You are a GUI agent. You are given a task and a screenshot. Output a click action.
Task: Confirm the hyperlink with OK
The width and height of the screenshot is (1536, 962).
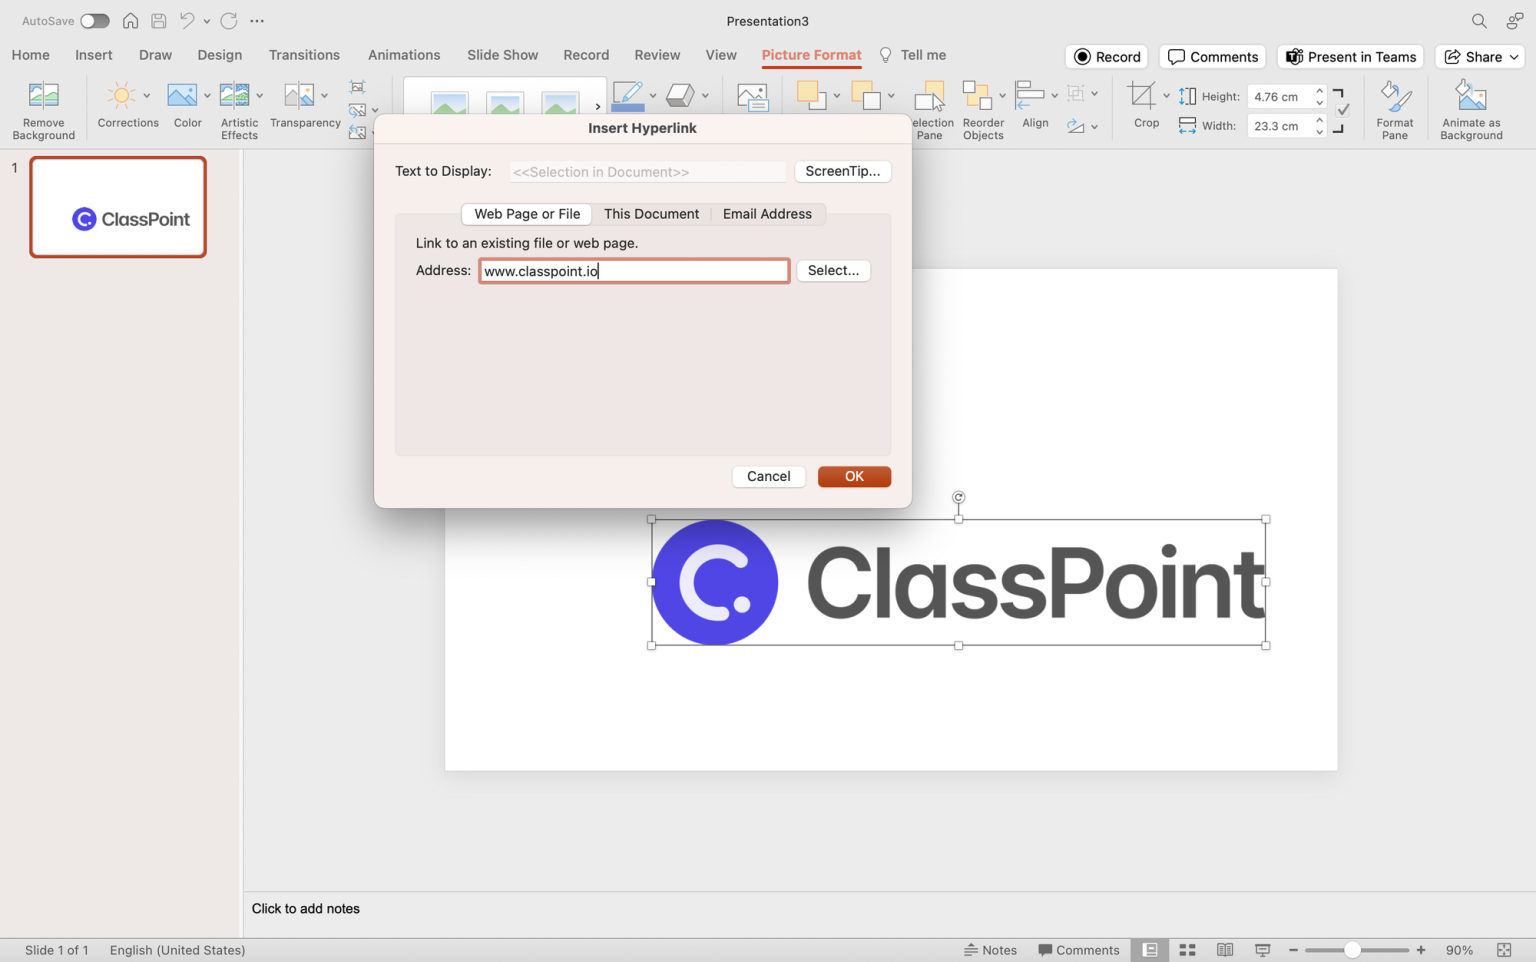853,476
